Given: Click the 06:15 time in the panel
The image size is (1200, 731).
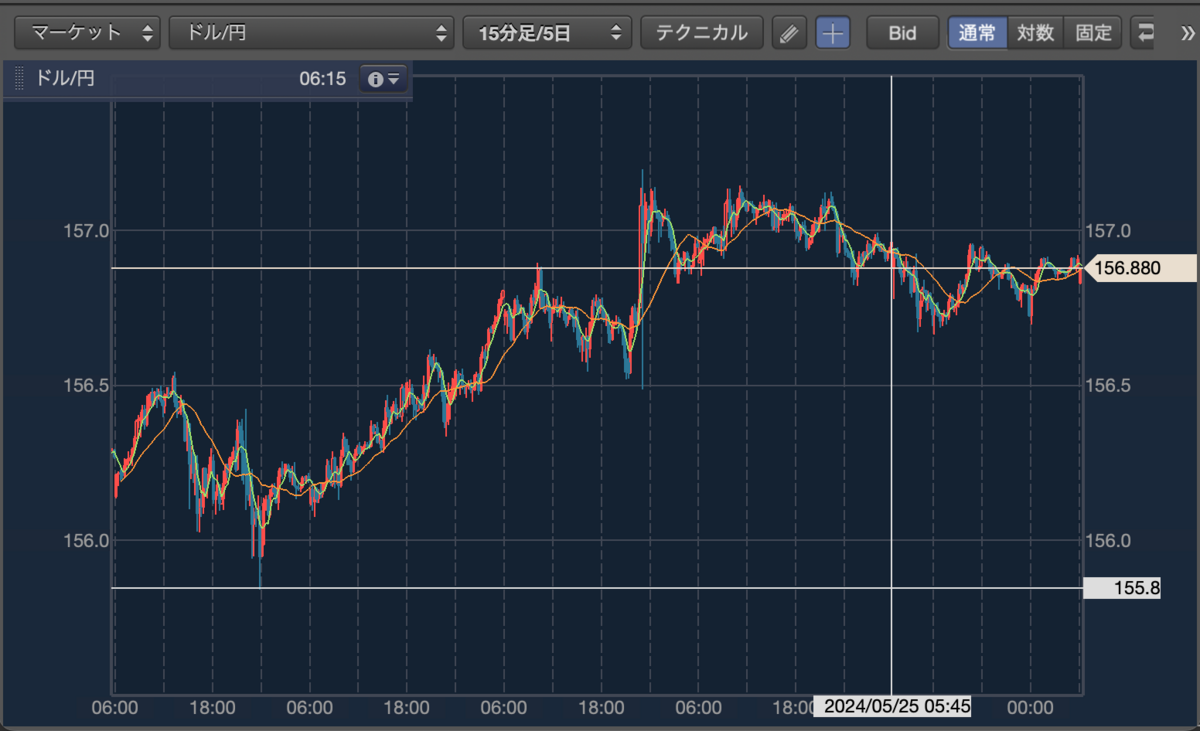Looking at the screenshot, I should [322, 79].
